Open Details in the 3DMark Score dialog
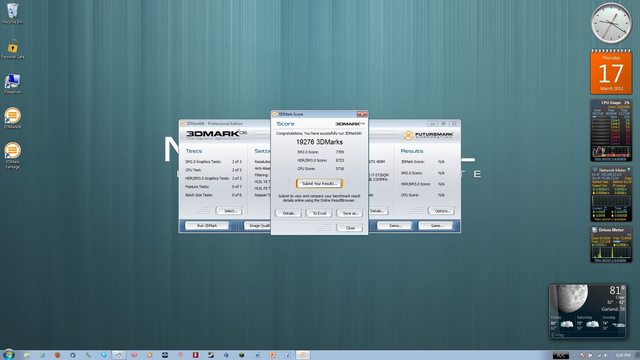The height and width of the screenshot is (360, 640). tap(289, 213)
